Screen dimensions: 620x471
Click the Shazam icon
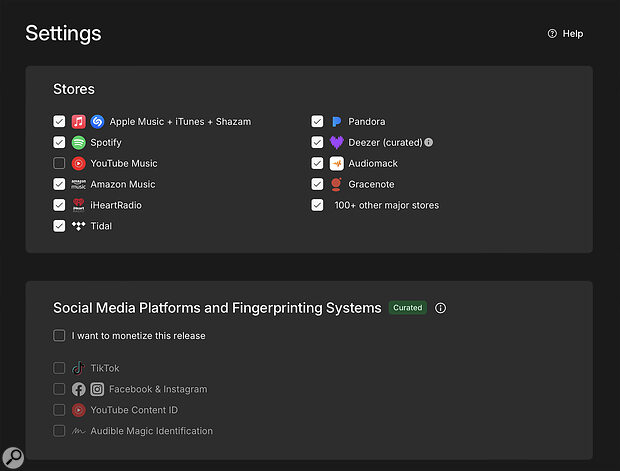click(97, 121)
